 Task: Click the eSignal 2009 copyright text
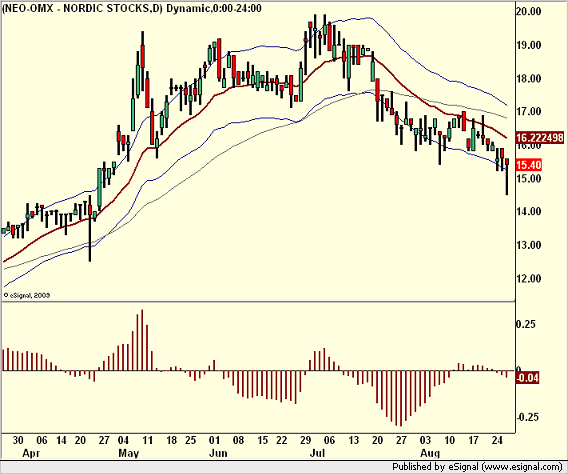pyautogui.click(x=27, y=295)
